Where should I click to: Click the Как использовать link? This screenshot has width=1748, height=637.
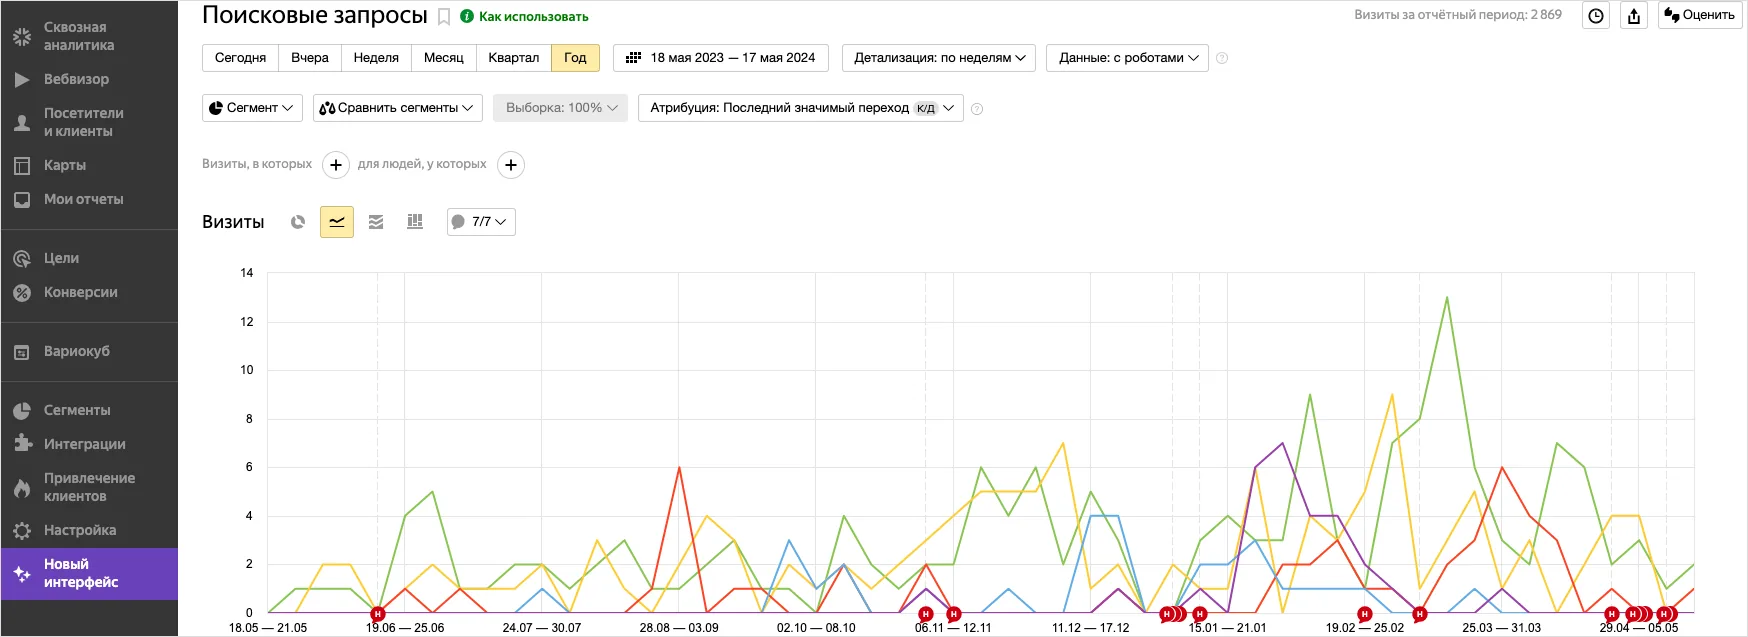point(533,17)
